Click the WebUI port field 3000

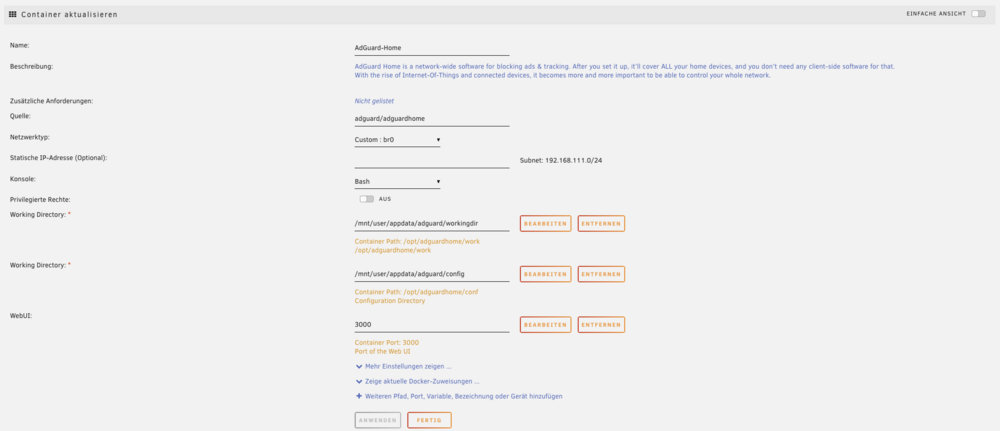pos(432,325)
